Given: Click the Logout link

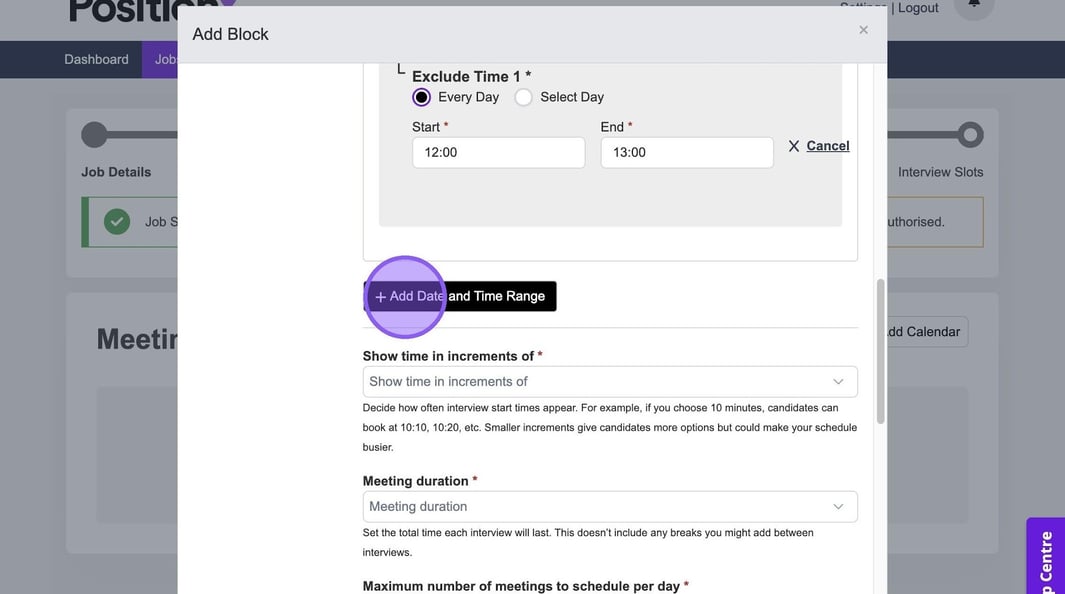Looking at the screenshot, I should 918,8.
